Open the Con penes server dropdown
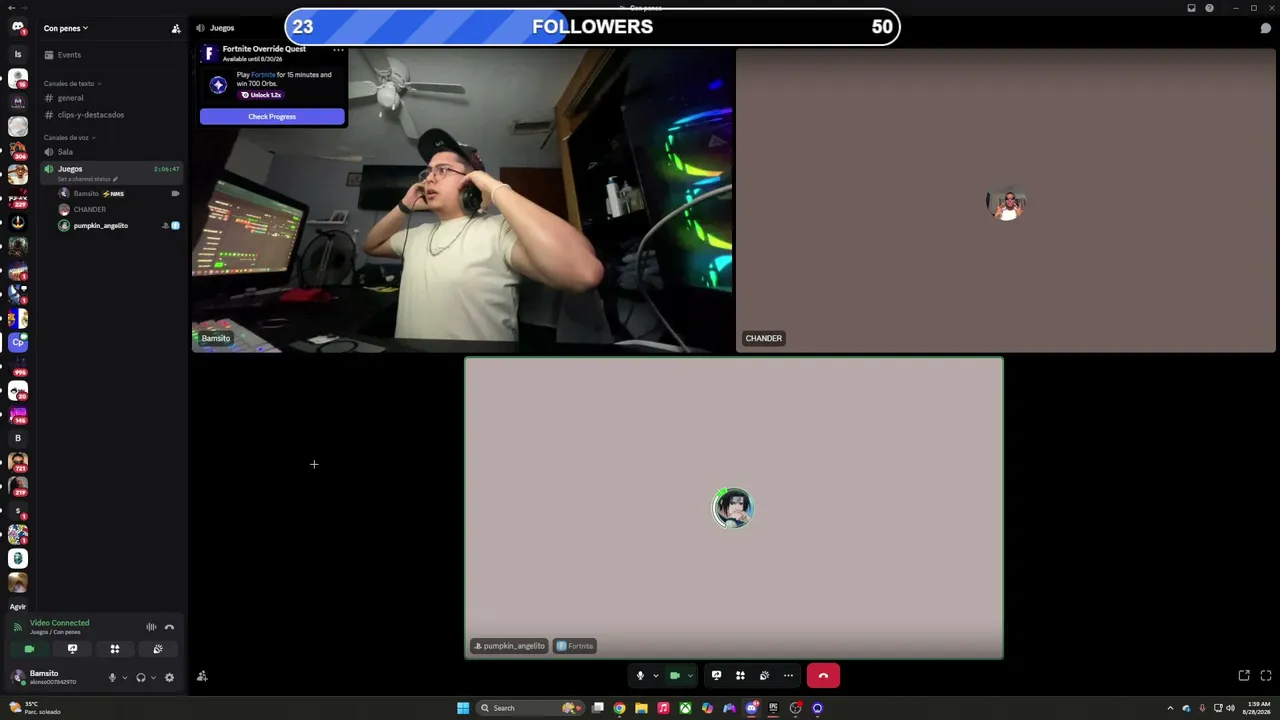This screenshot has width=1280, height=720. pyautogui.click(x=65, y=29)
